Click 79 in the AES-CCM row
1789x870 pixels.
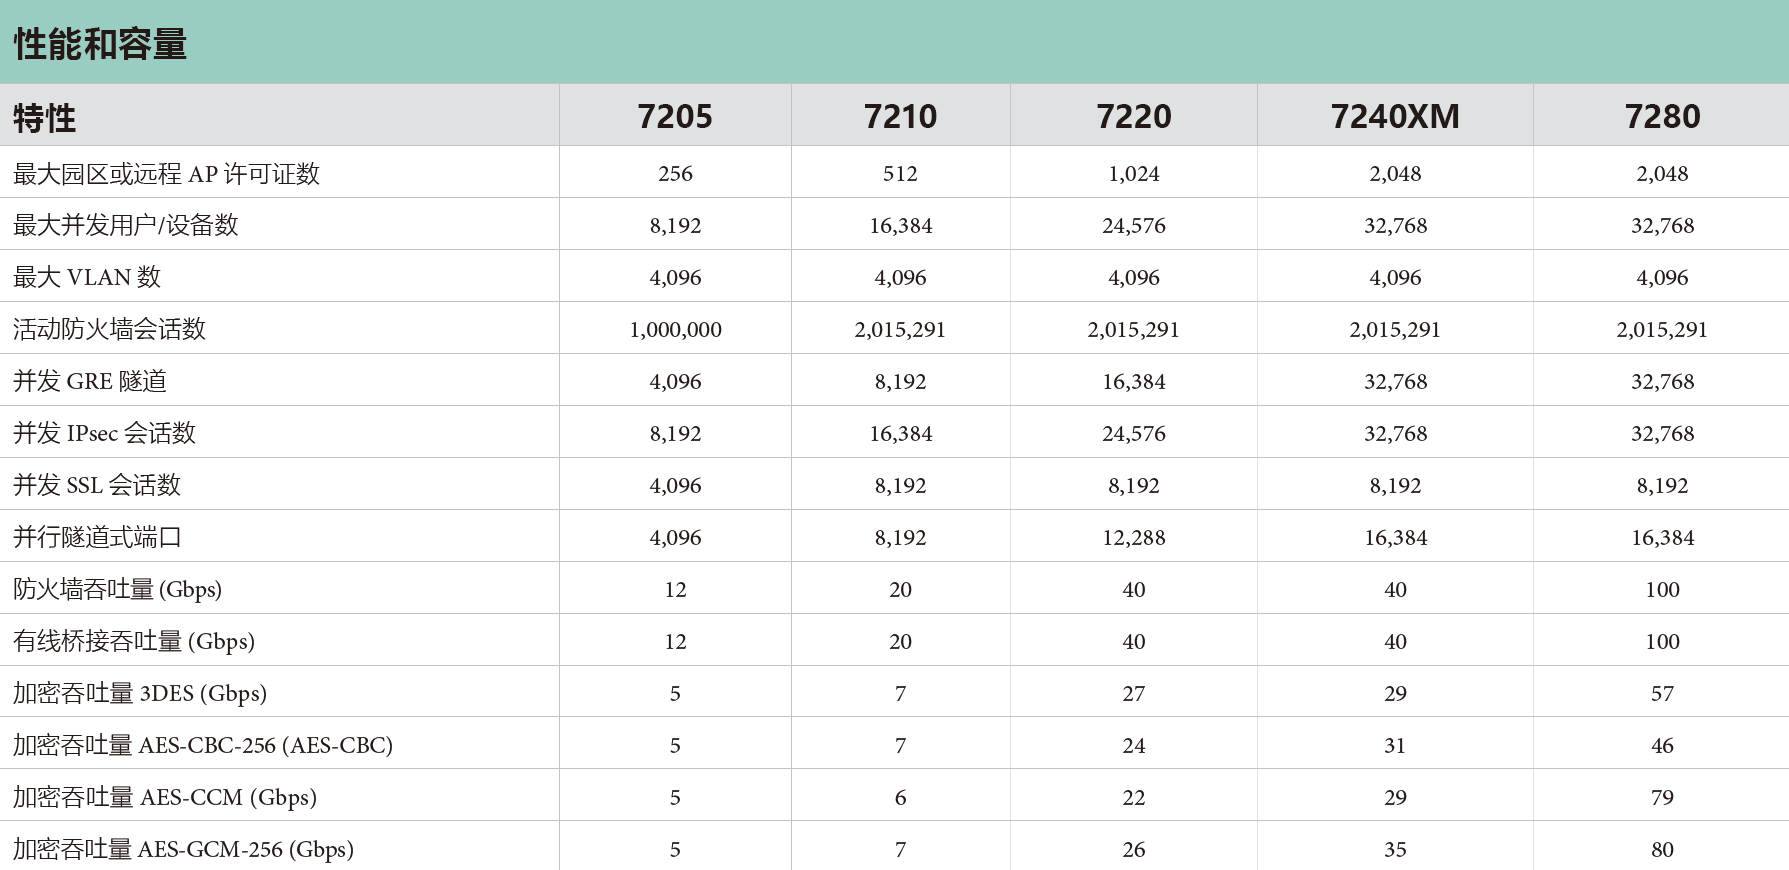[1662, 798]
